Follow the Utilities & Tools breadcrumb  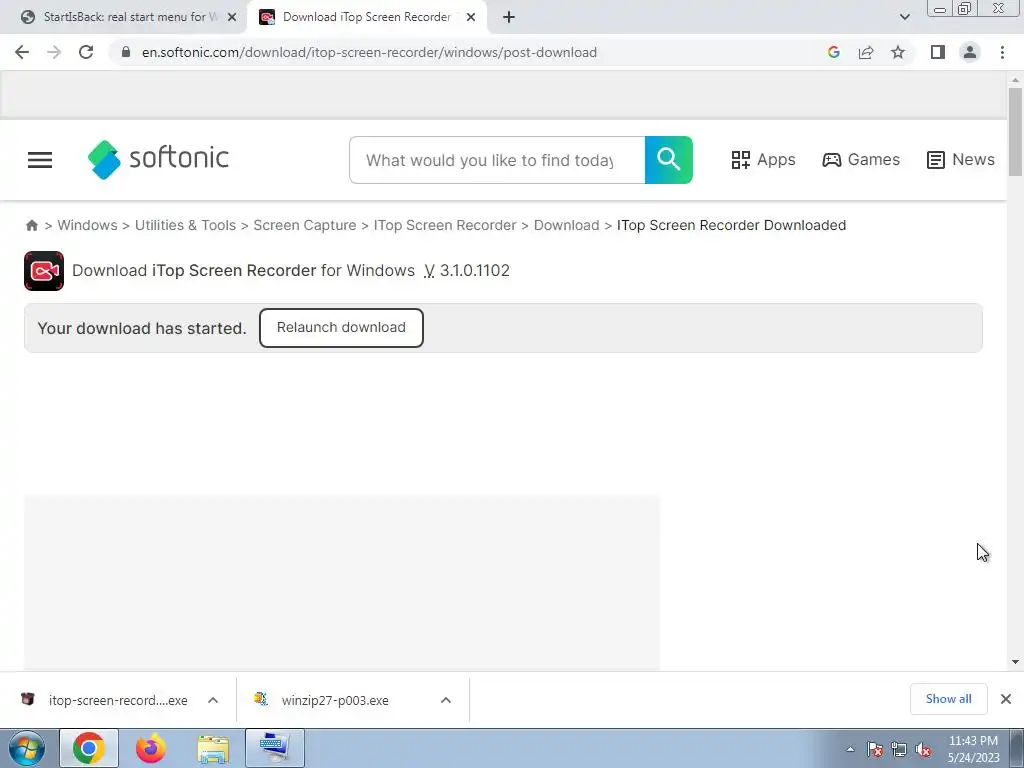(x=185, y=225)
